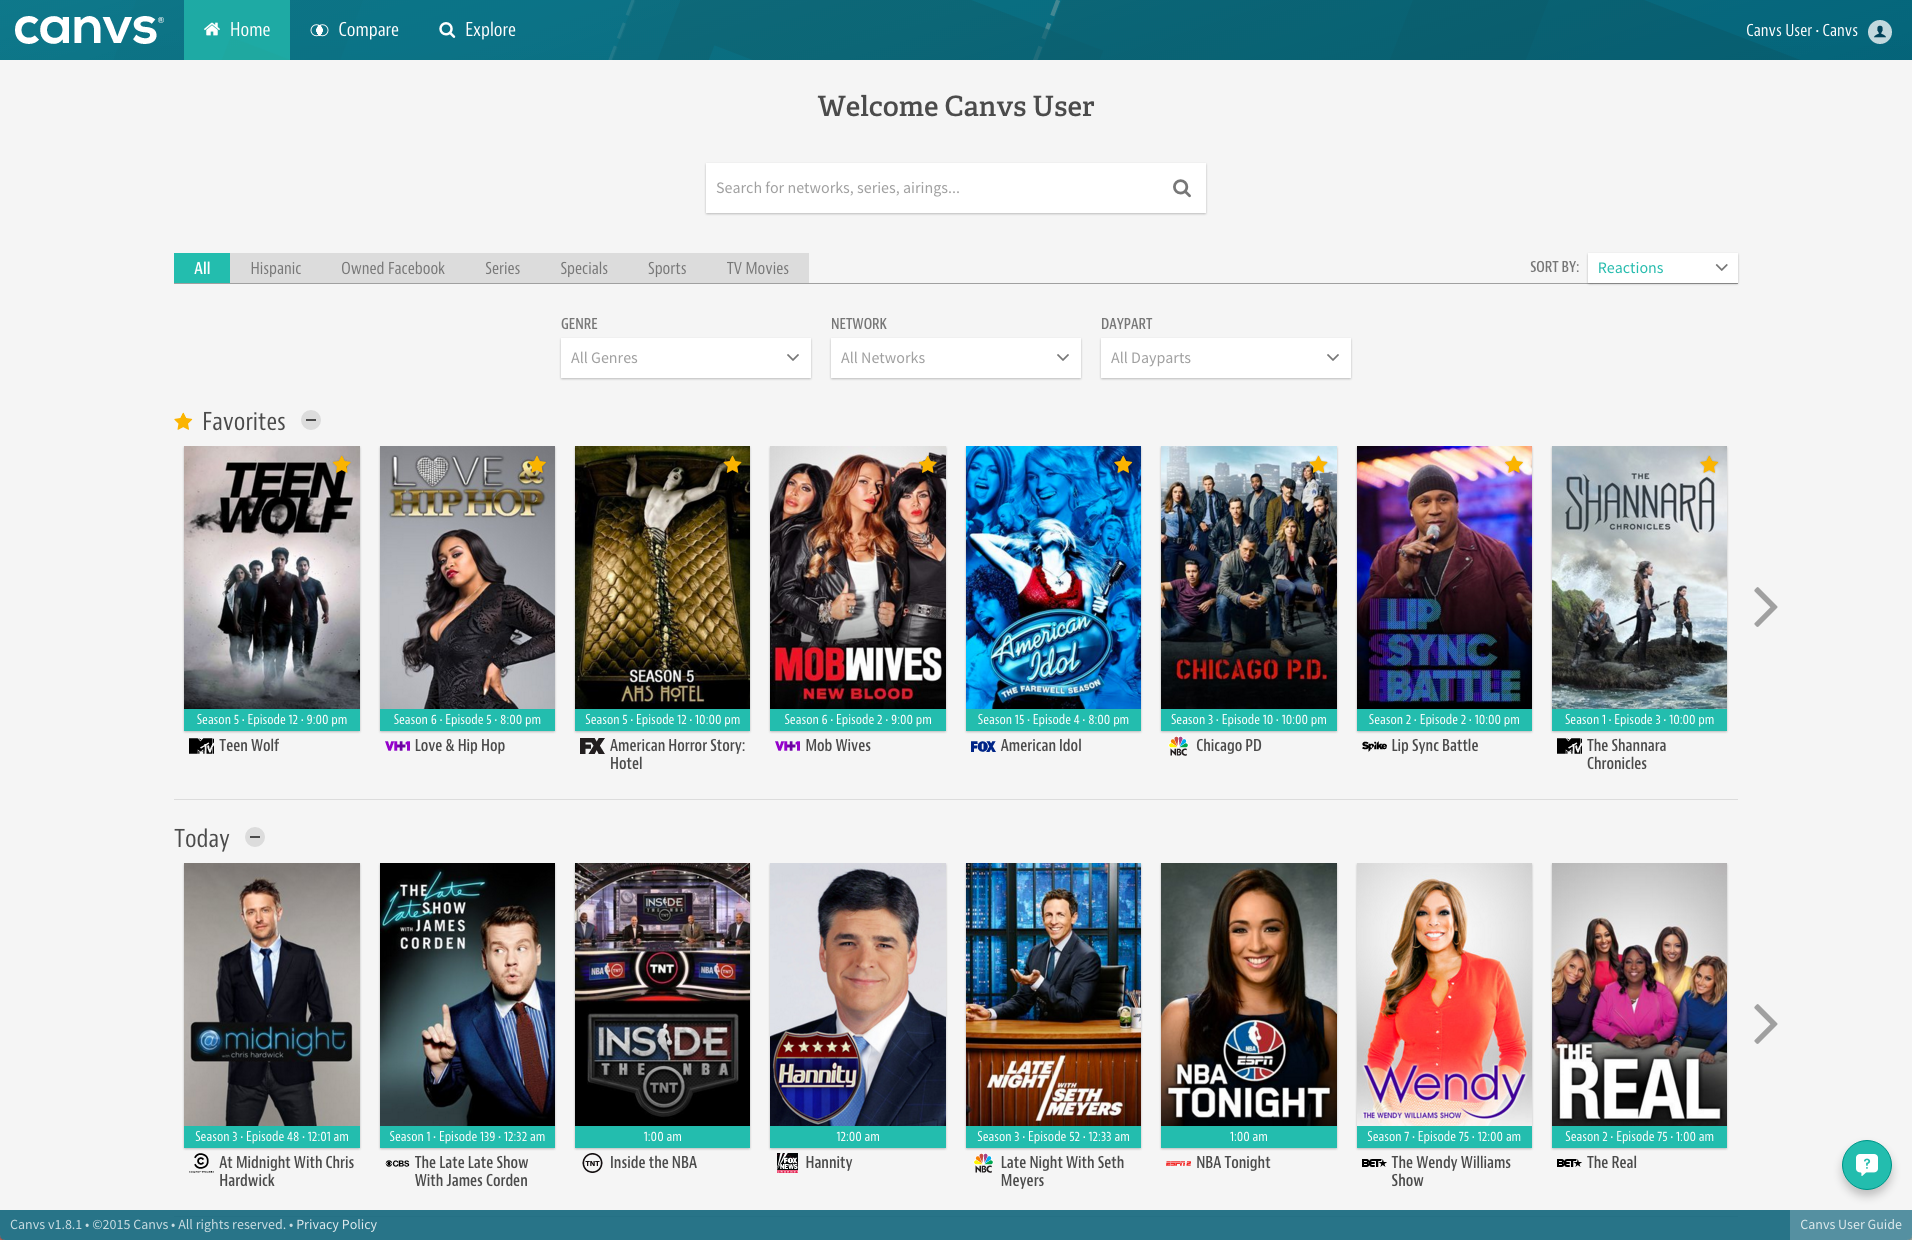
Task: Open the Hannity title link
Action: click(x=829, y=1163)
